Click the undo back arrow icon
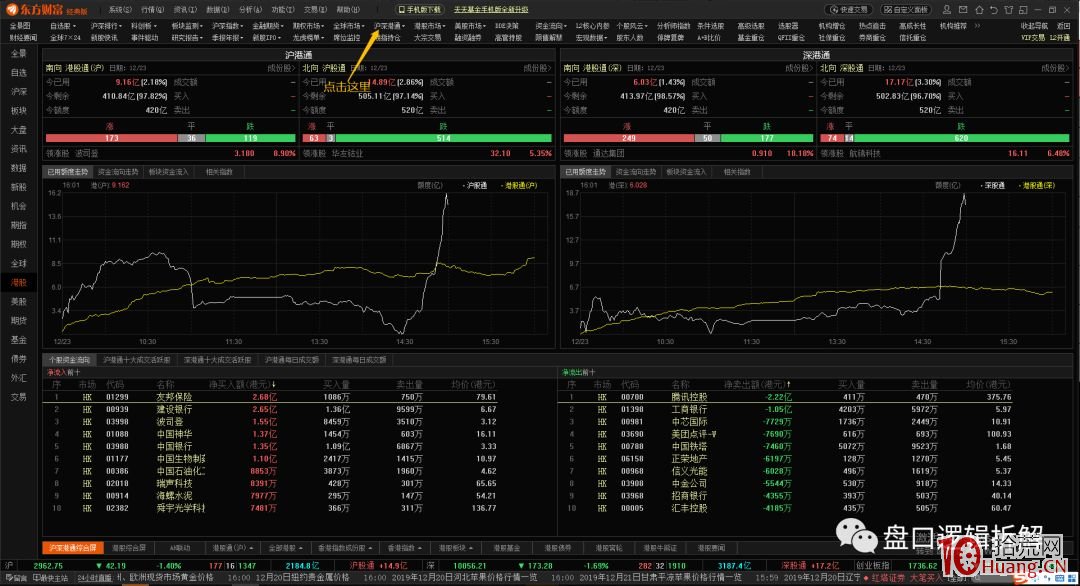 994,10
